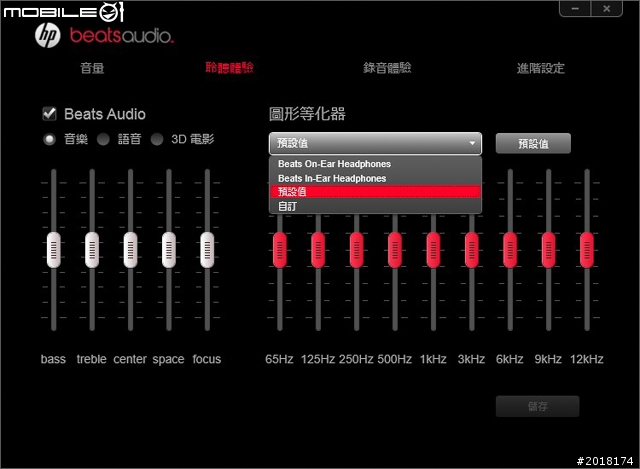Click the bass label
Screen dimensions: 640x469
click(53, 359)
